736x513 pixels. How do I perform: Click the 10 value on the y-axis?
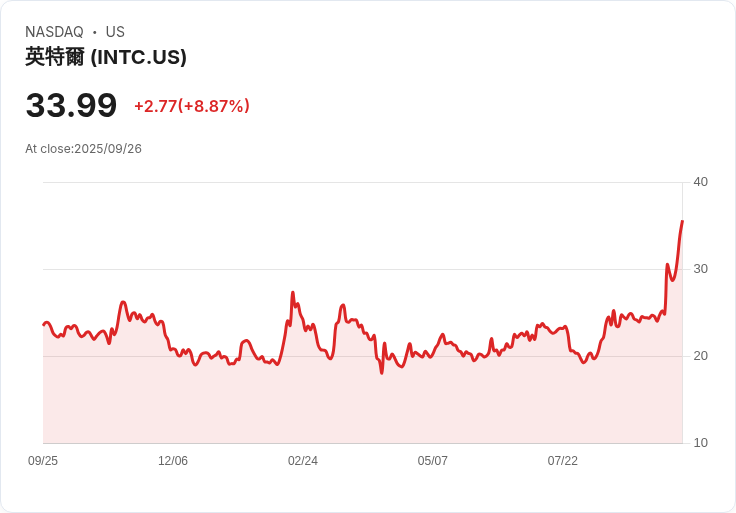(700, 443)
